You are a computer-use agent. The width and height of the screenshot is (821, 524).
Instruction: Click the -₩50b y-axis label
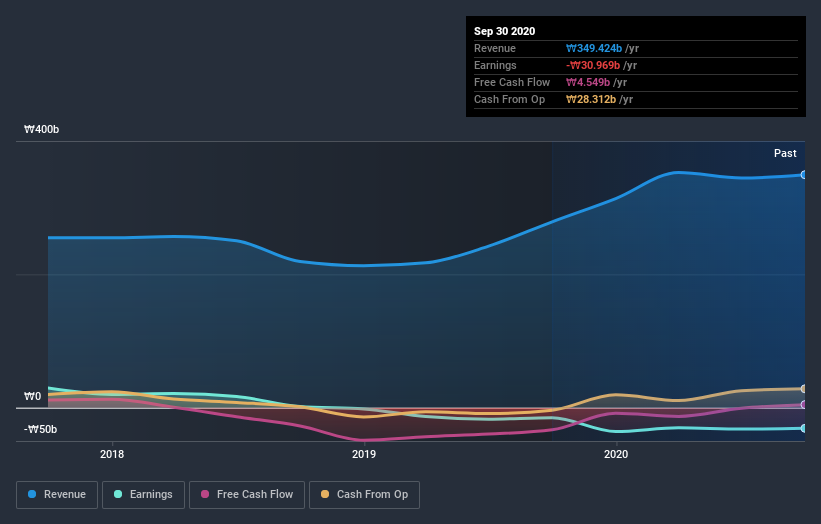point(40,429)
